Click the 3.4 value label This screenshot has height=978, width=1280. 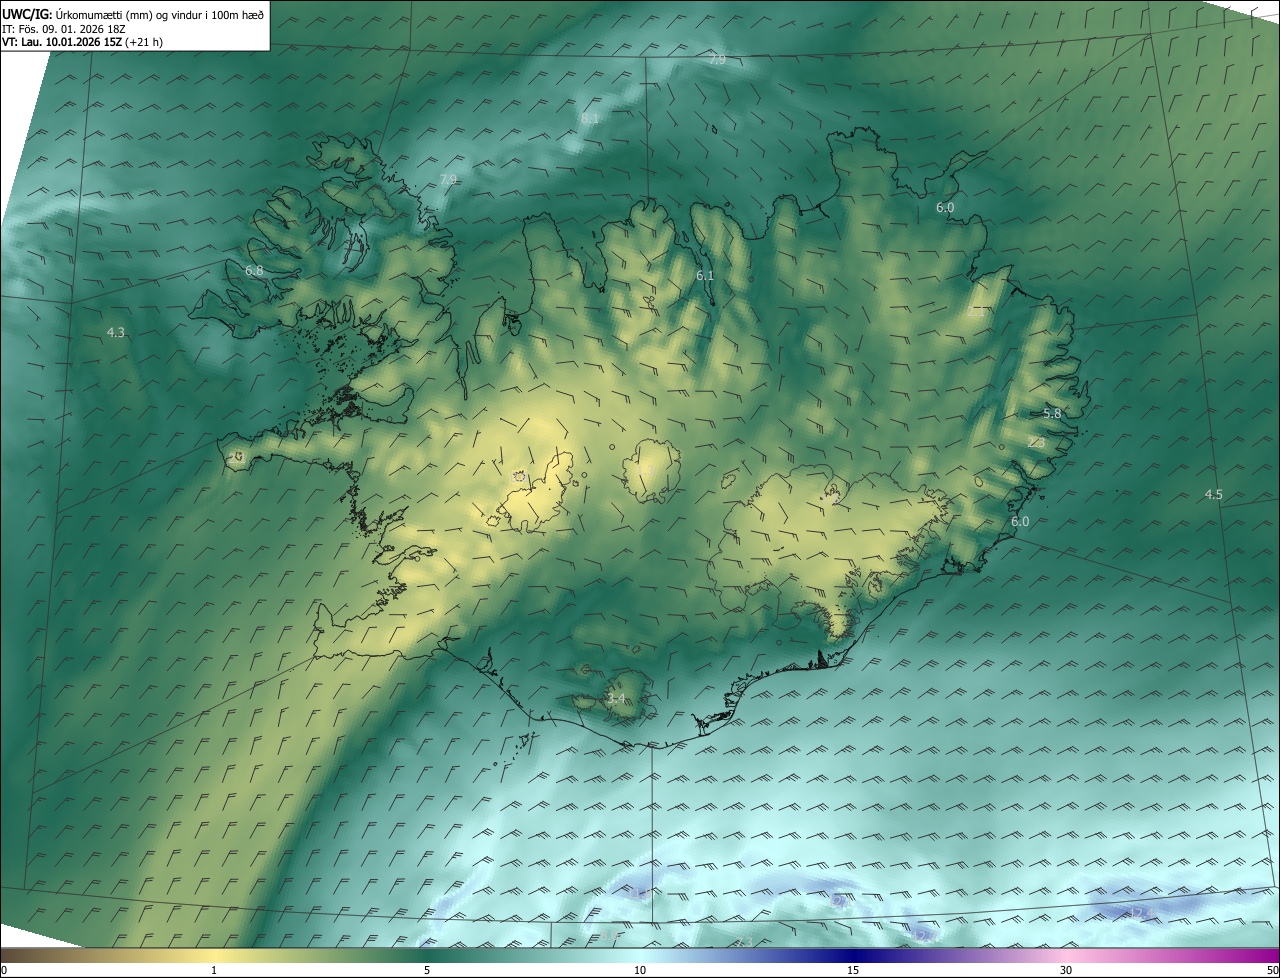click(x=616, y=698)
